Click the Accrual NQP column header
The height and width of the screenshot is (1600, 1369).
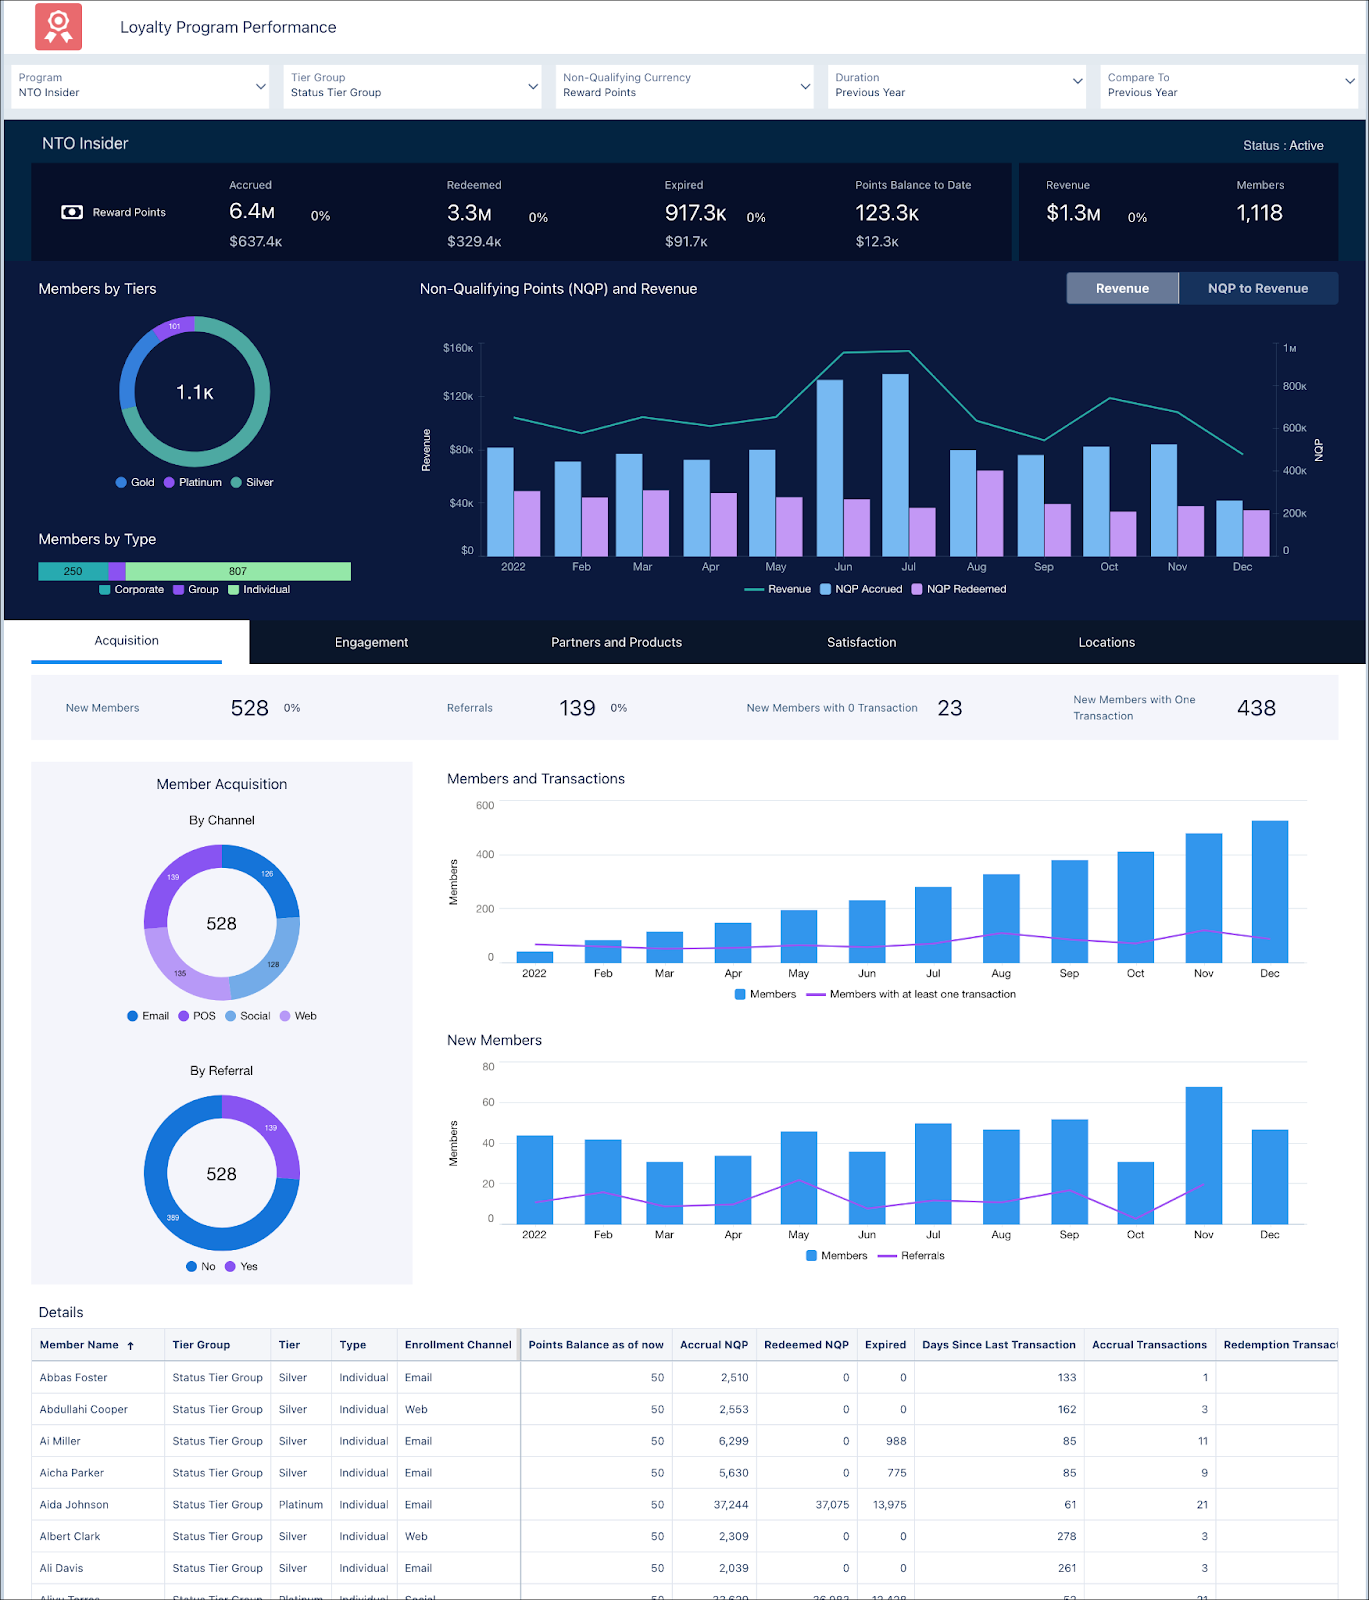tap(714, 1345)
